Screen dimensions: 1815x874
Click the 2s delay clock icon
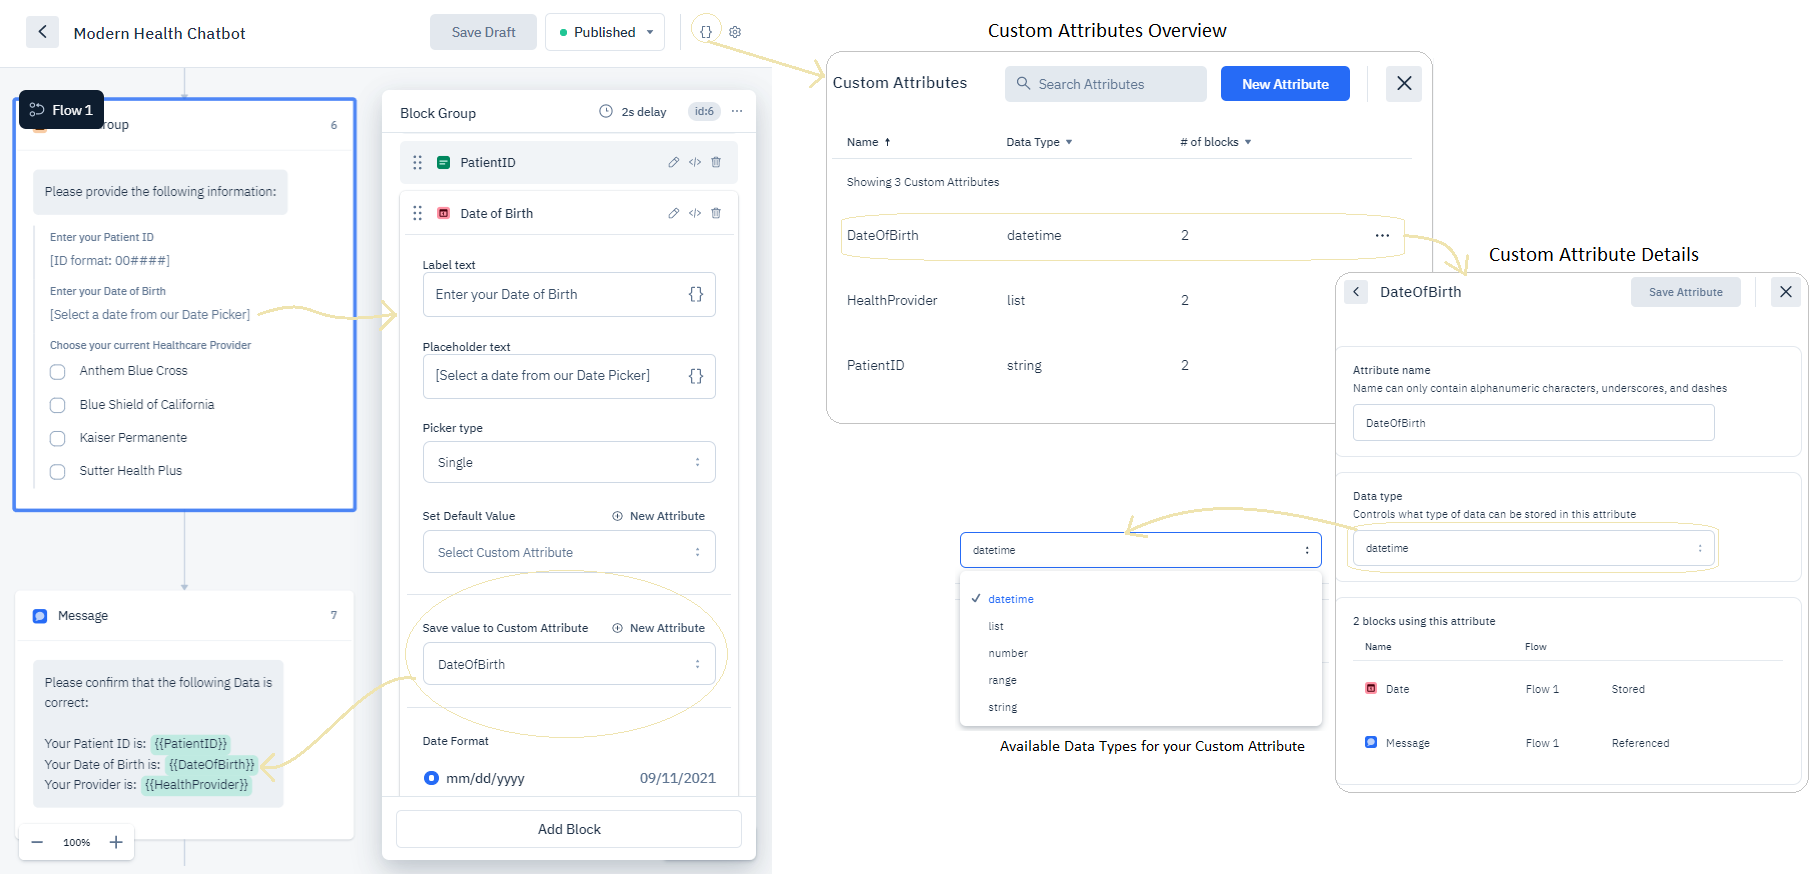(606, 111)
